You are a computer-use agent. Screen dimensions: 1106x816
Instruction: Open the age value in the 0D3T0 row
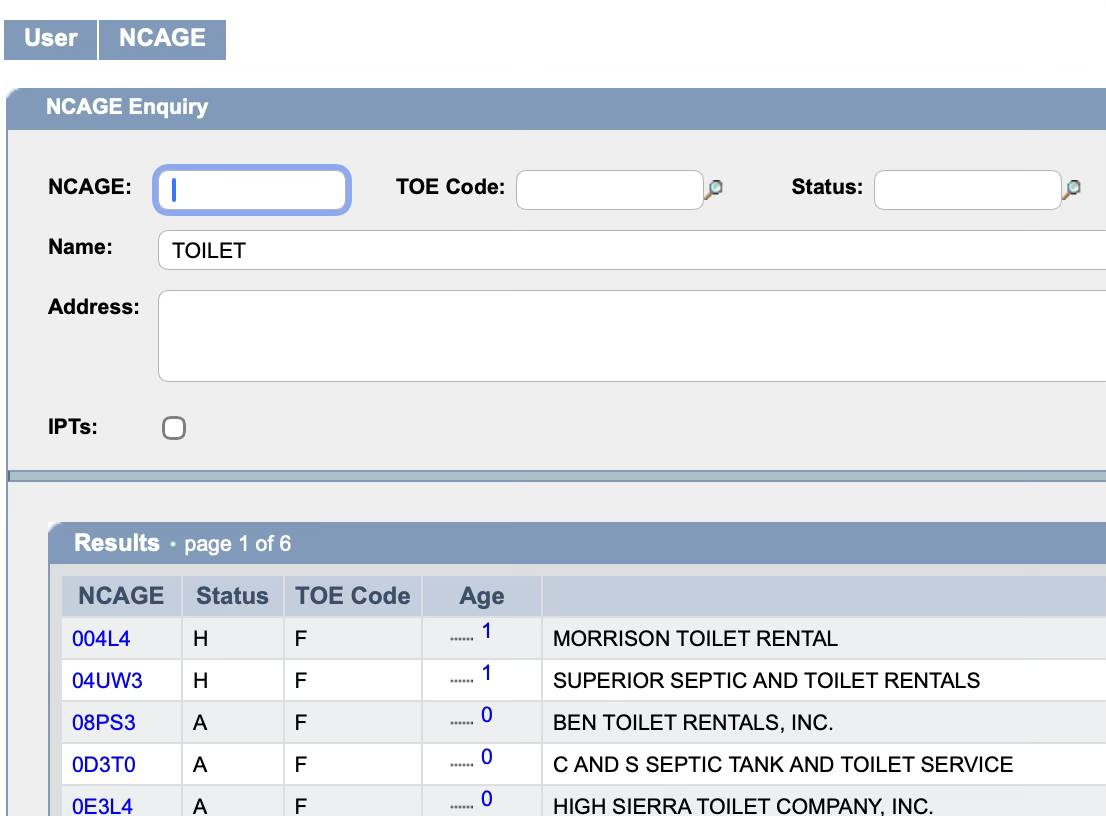tap(487, 757)
